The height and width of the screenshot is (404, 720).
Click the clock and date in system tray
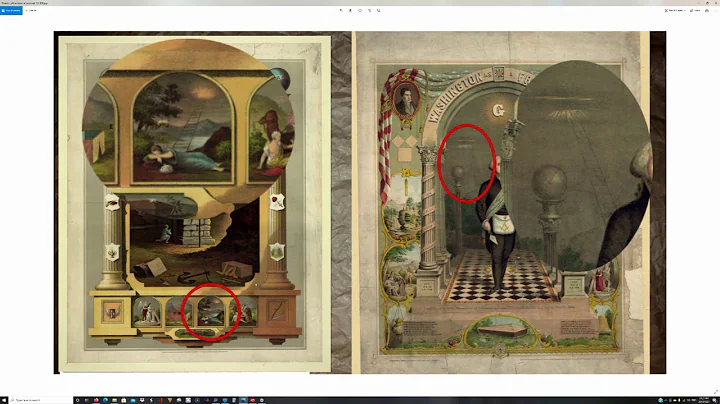[704, 400]
